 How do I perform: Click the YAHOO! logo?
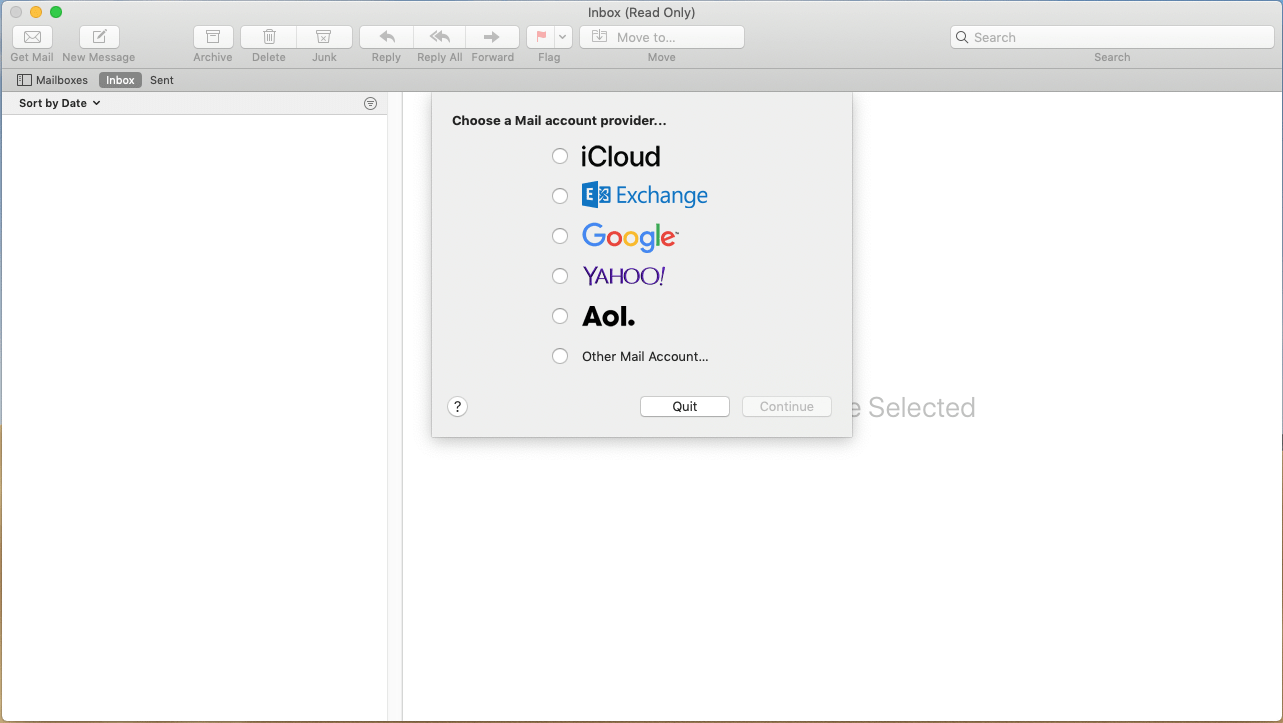pyautogui.click(x=624, y=276)
